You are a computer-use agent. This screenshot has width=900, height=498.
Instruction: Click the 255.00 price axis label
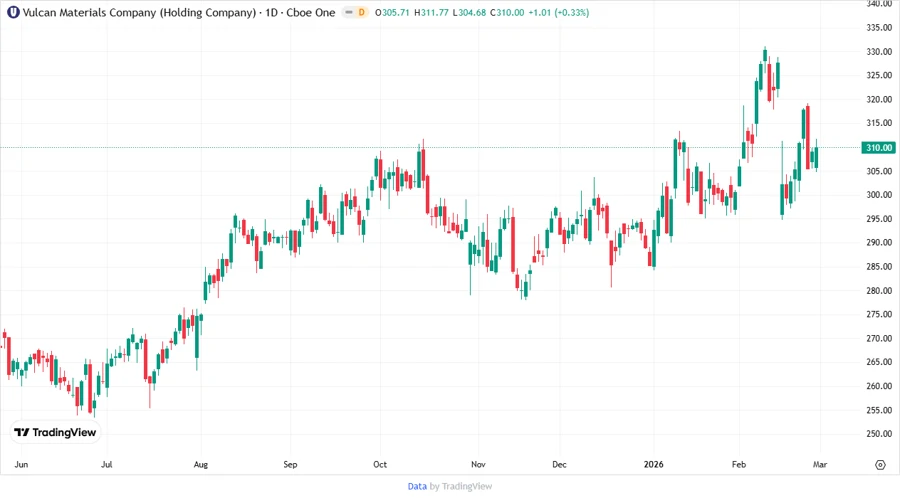click(879, 410)
